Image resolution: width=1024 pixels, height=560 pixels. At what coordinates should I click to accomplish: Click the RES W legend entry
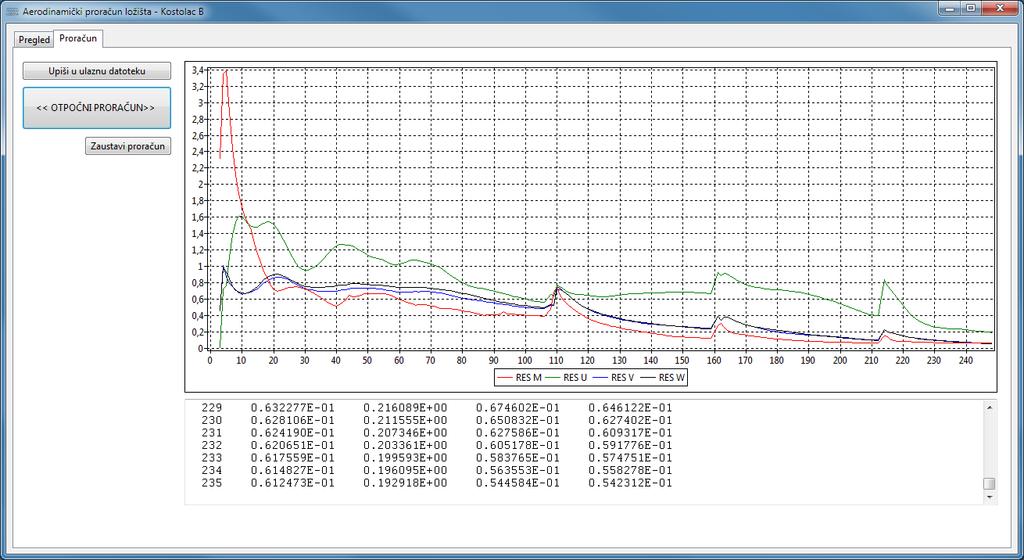663,377
